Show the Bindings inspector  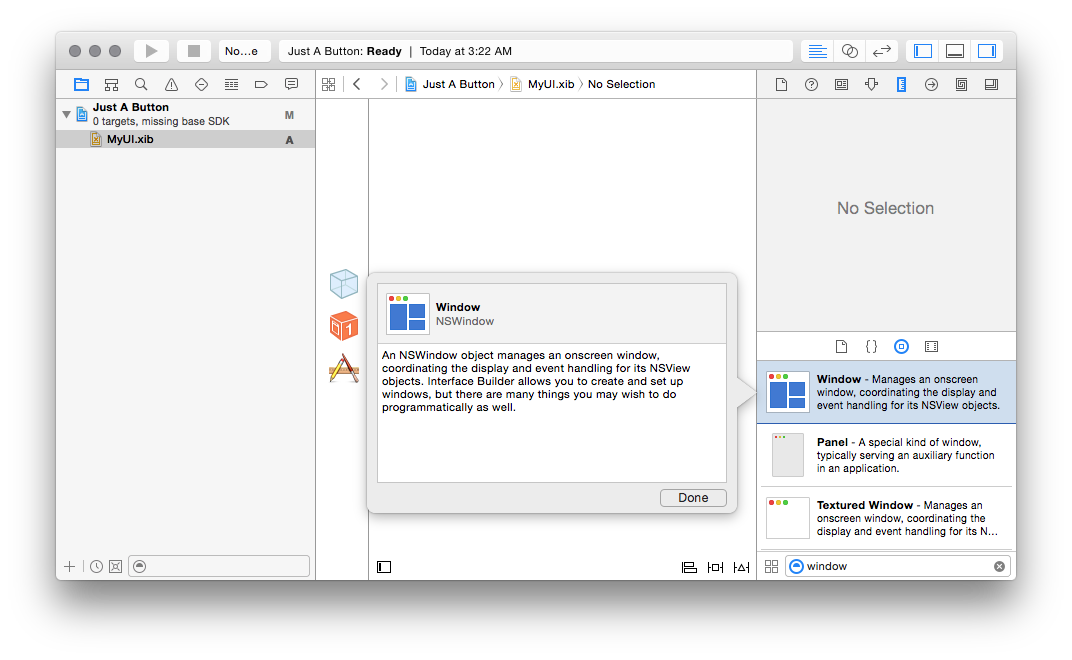click(961, 84)
